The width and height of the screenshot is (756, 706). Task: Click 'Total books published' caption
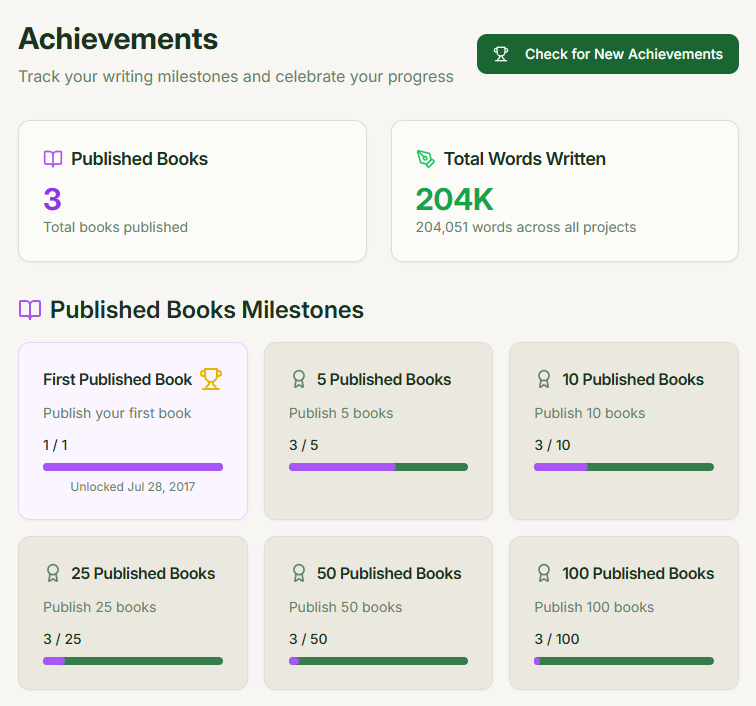pos(116,227)
